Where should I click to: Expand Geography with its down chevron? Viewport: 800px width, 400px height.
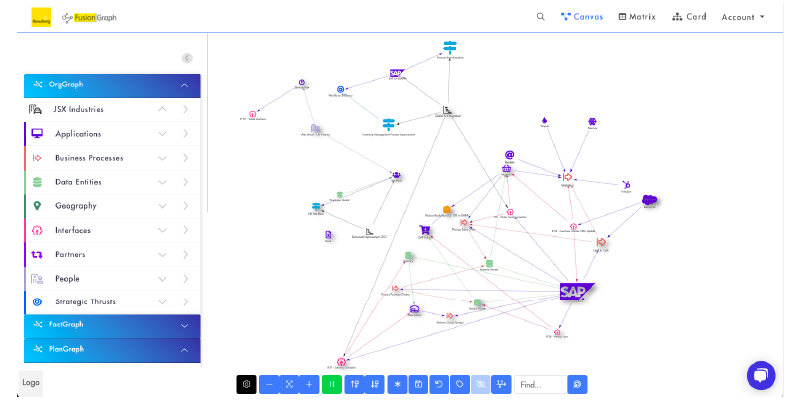(x=162, y=206)
